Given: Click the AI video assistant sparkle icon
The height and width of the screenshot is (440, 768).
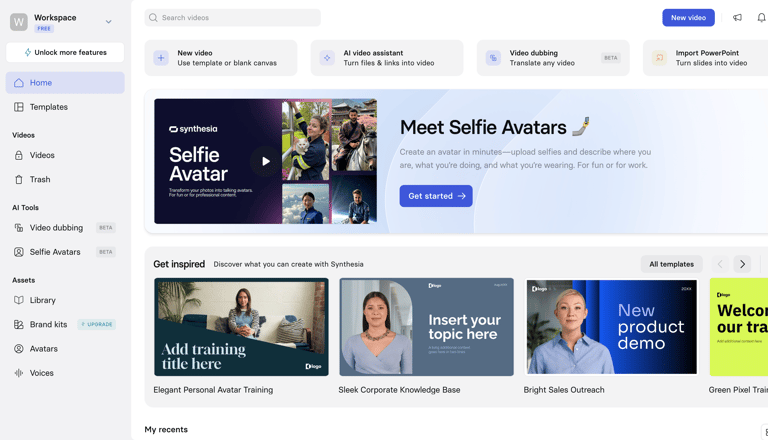Looking at the screenshot, I should 327,58.
